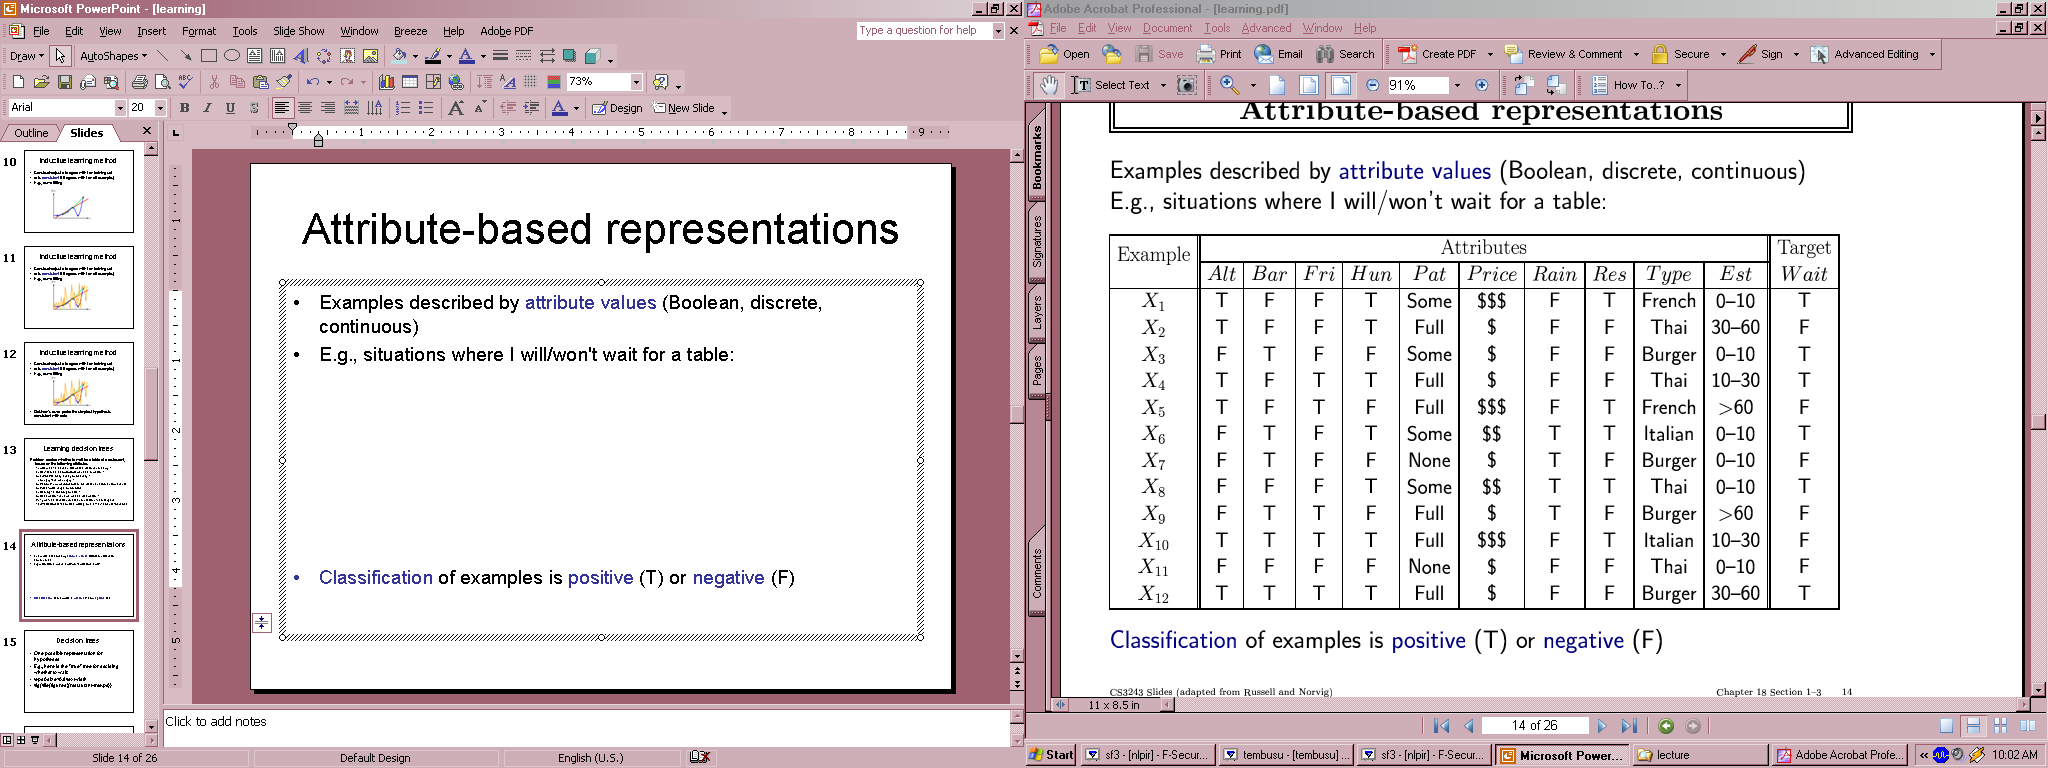The width and height of the screenshot is (2048, 768).
Task: Open the AutoShapes dropdown menu
Action: click(x=113, y=56)
